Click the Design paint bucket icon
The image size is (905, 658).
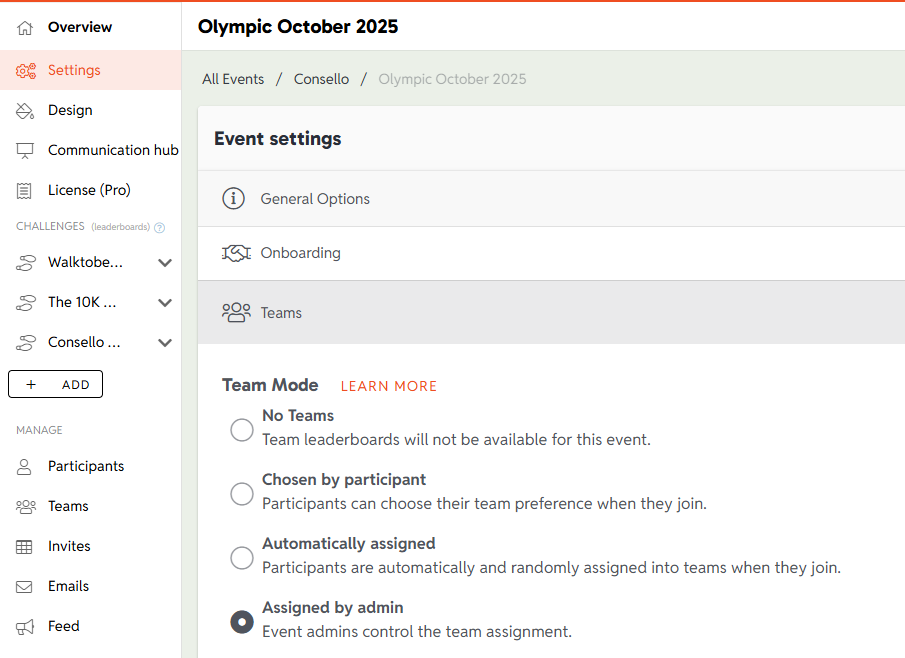coord(26,110)
